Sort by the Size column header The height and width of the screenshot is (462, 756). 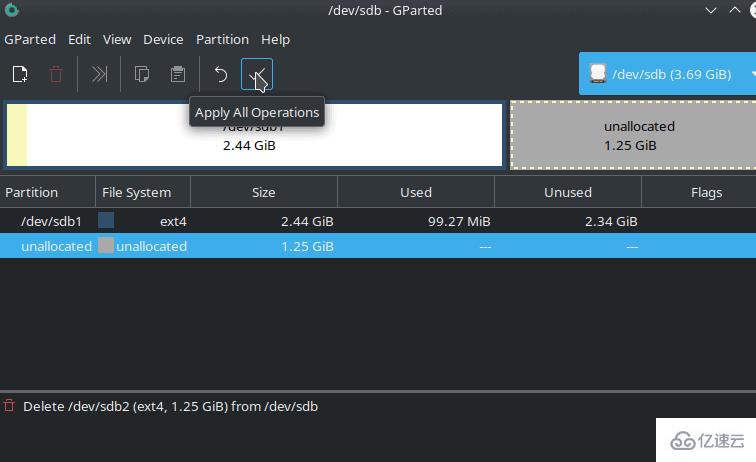[264, 192]
